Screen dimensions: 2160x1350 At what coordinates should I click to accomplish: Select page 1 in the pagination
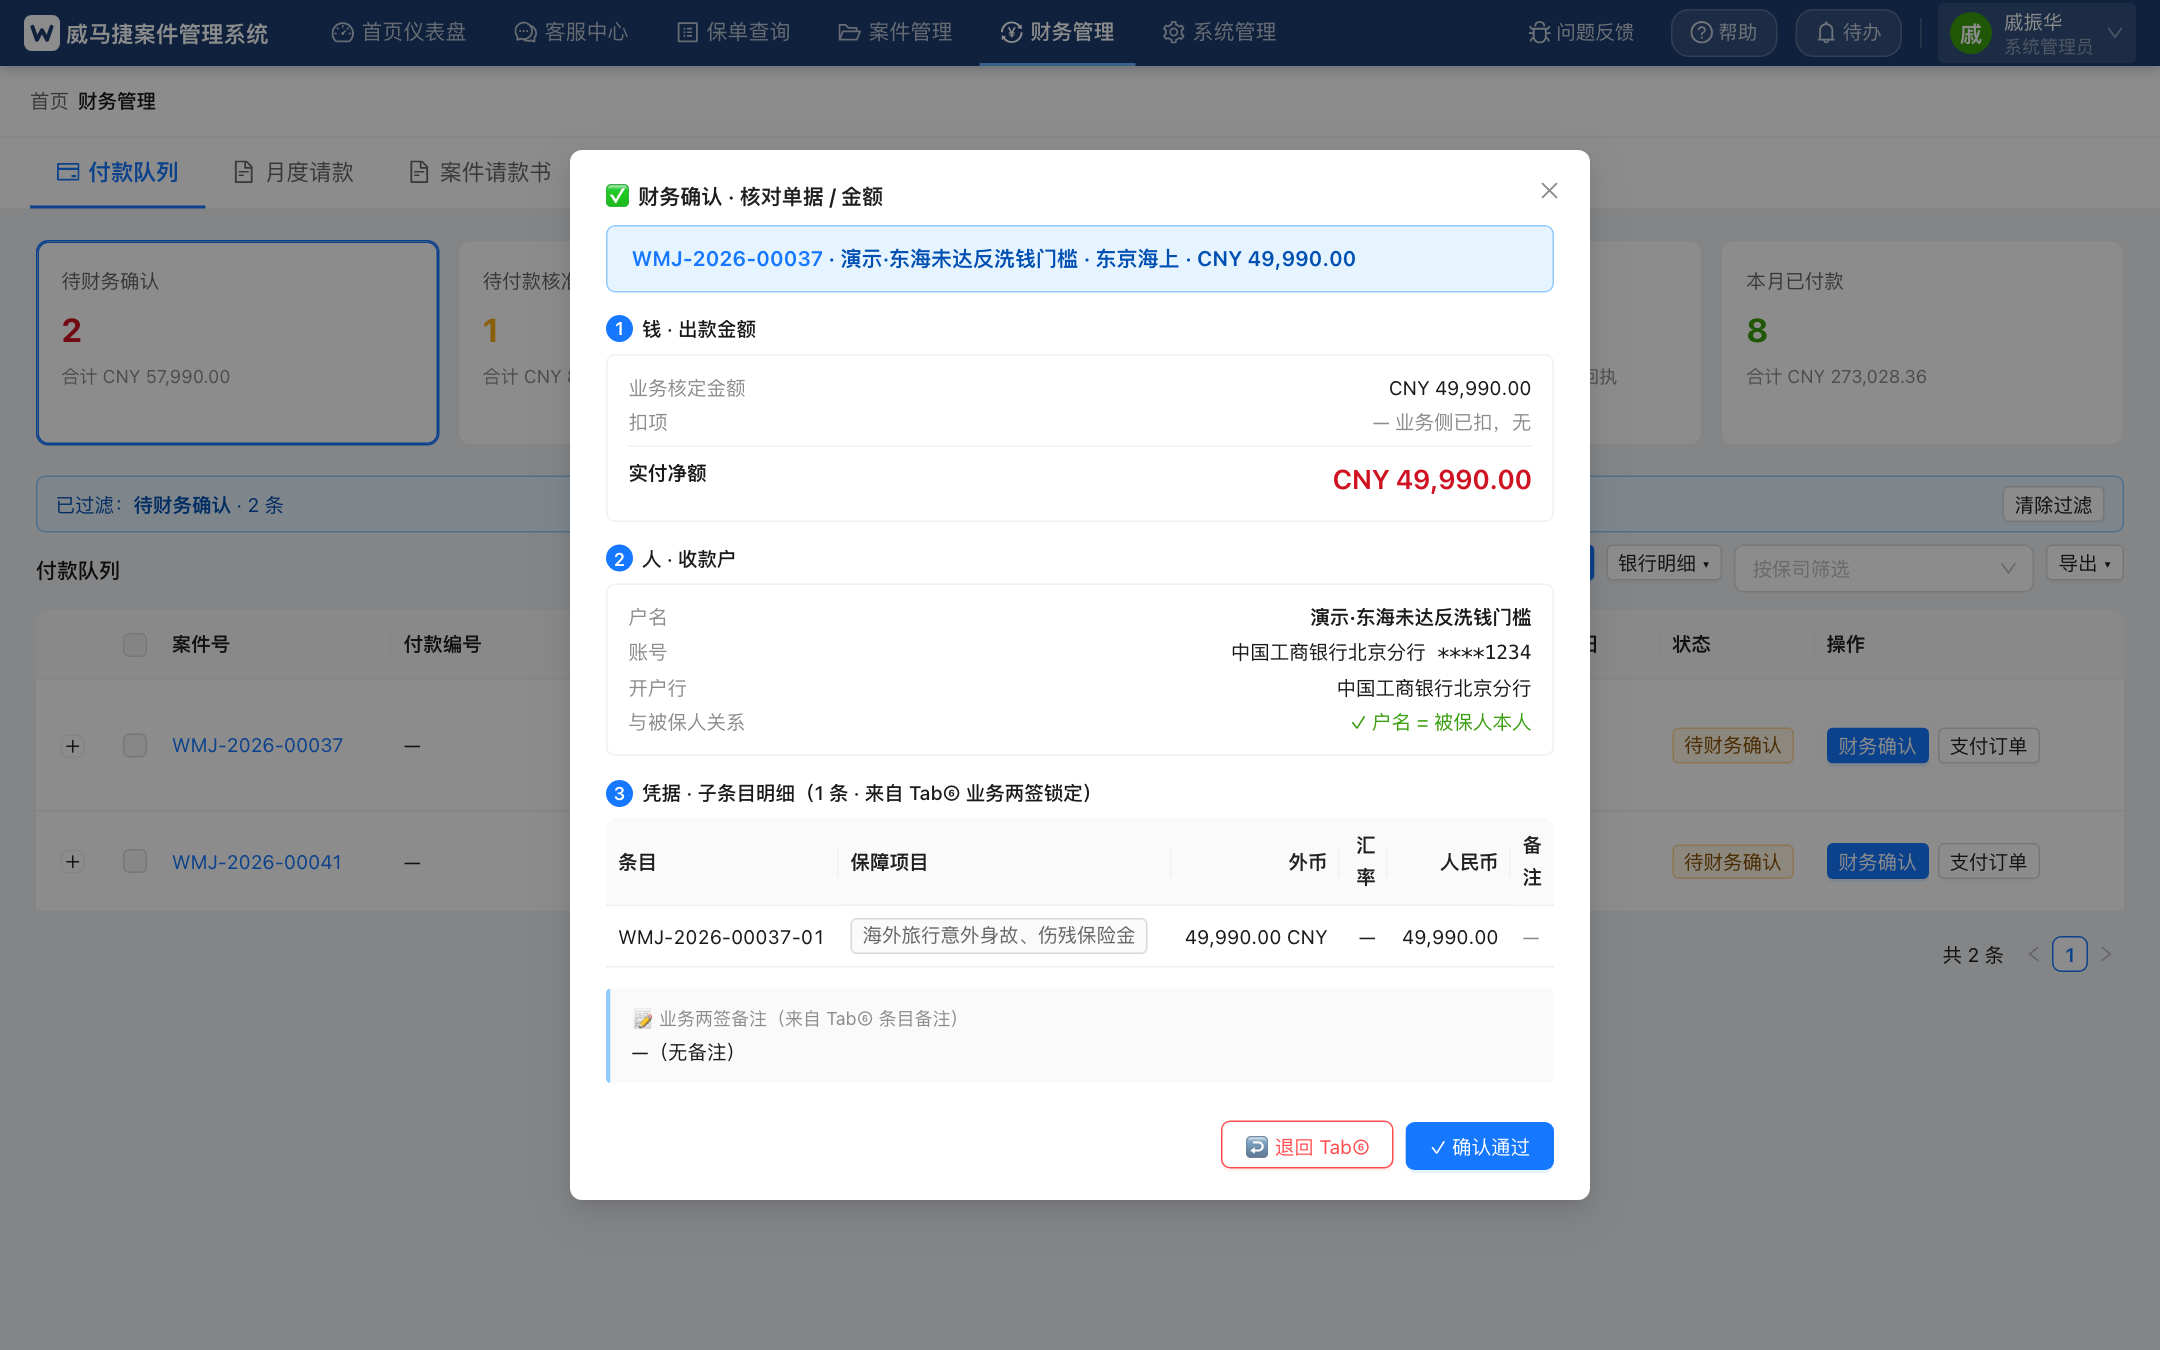2069,954
